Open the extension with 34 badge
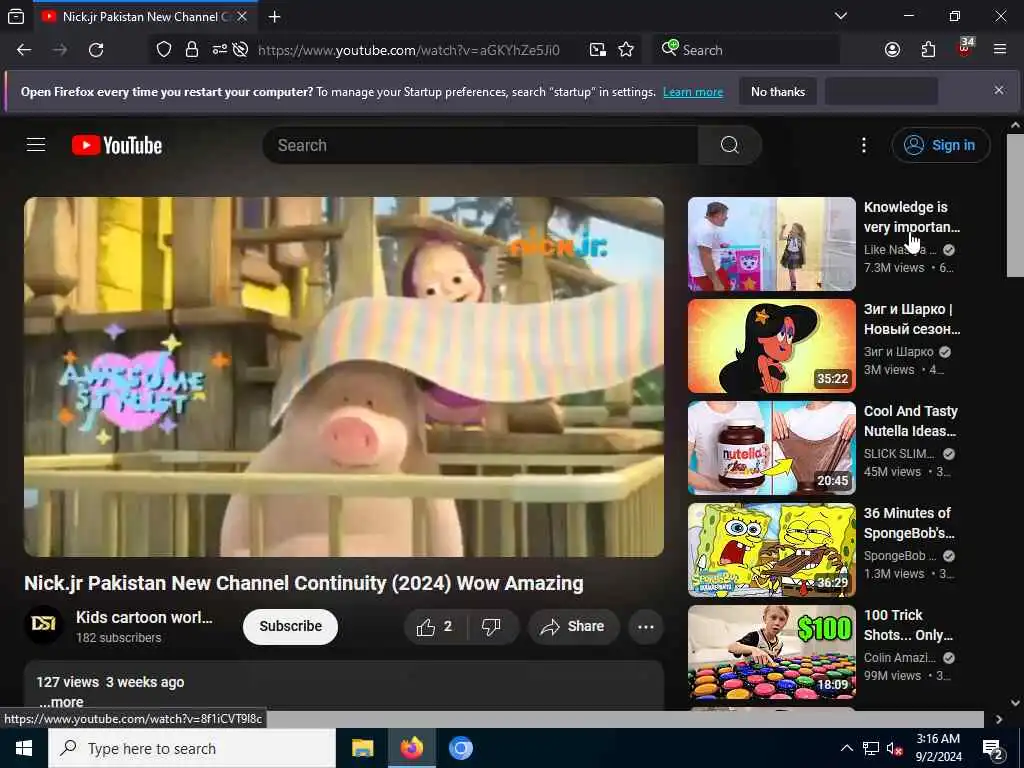This screenshot has height=768, width=1024. 965,48
